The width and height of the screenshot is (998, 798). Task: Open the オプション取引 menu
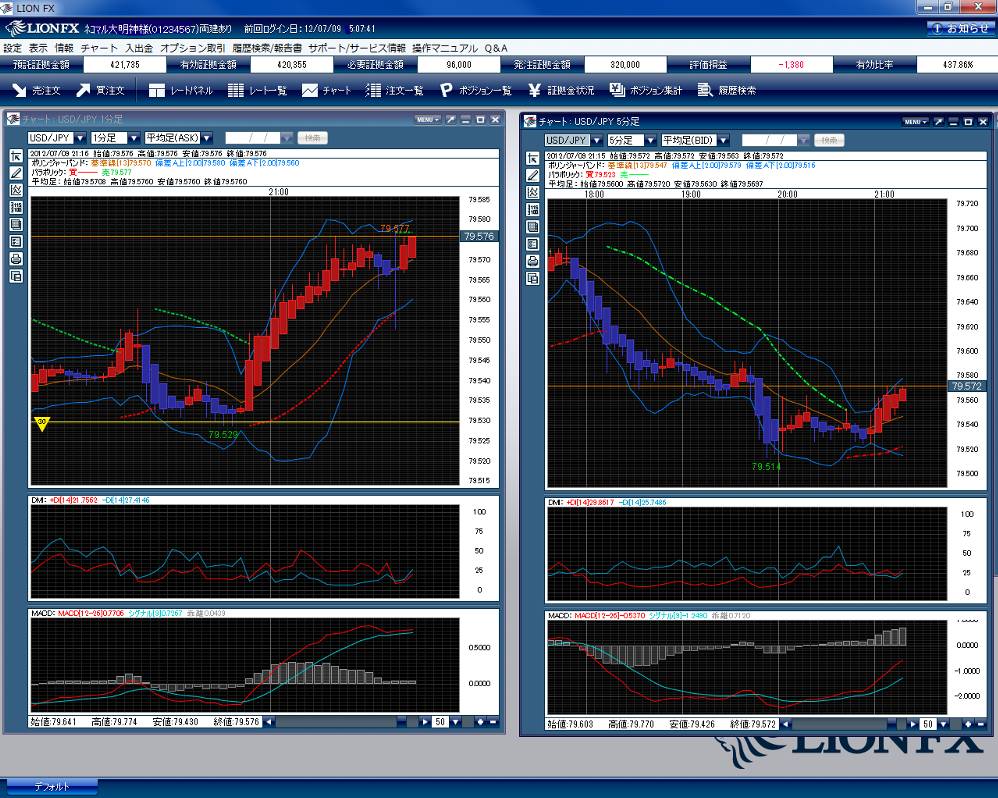pos(192,48)
